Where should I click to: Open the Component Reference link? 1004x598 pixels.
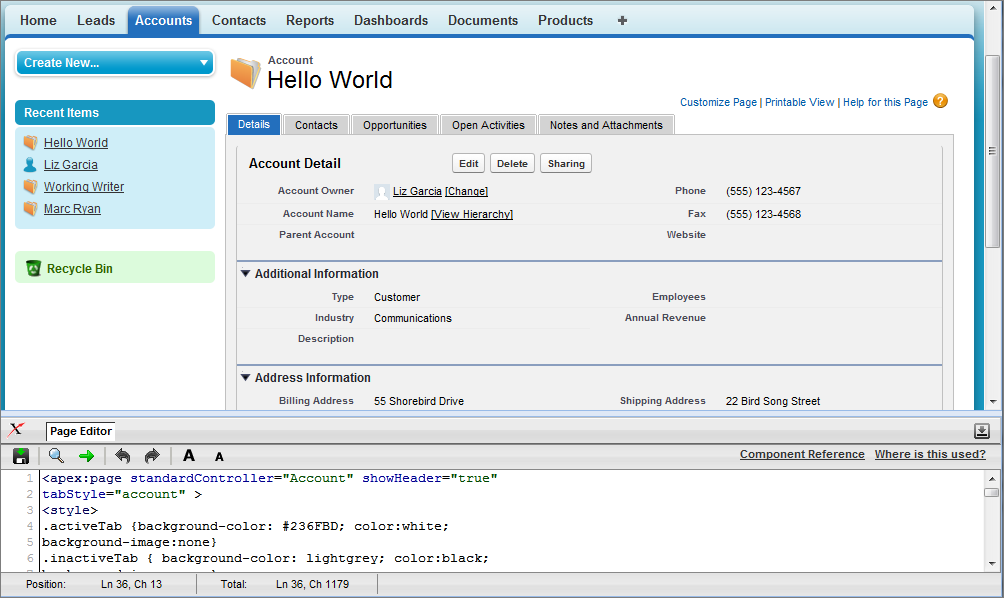(802, 454)
